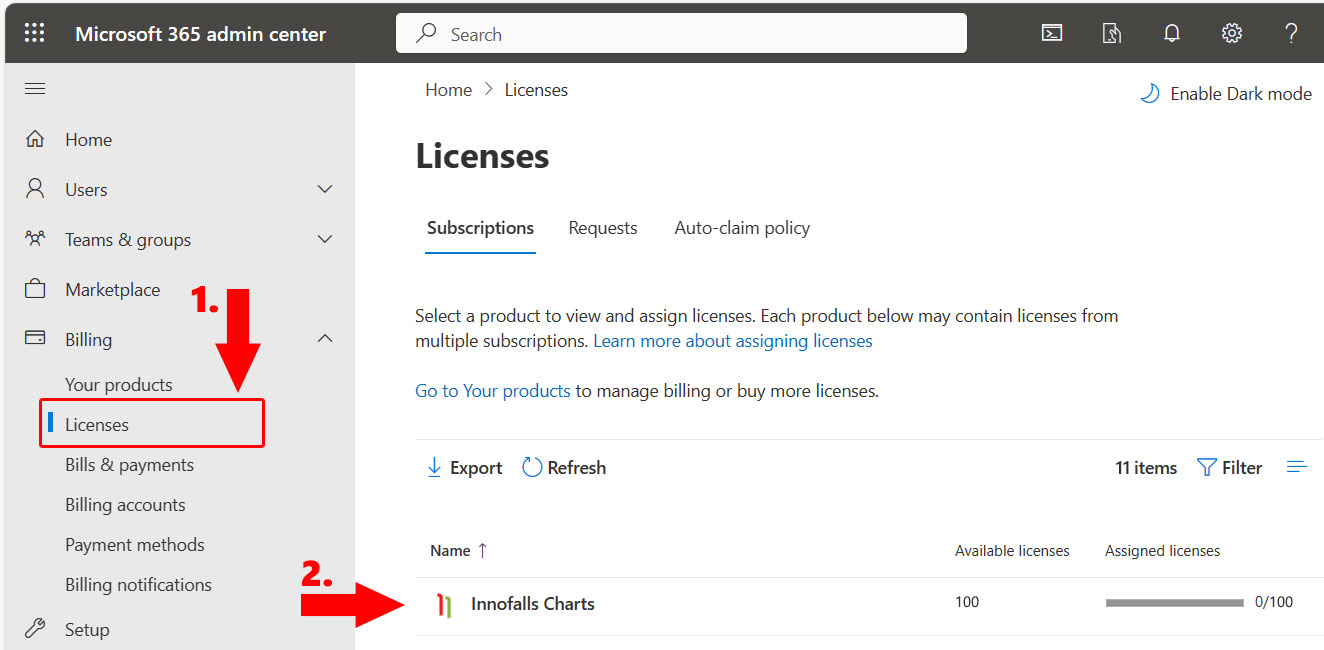Click the Go to Your products link
The image size is (1324, 650).
pos(492,391)
